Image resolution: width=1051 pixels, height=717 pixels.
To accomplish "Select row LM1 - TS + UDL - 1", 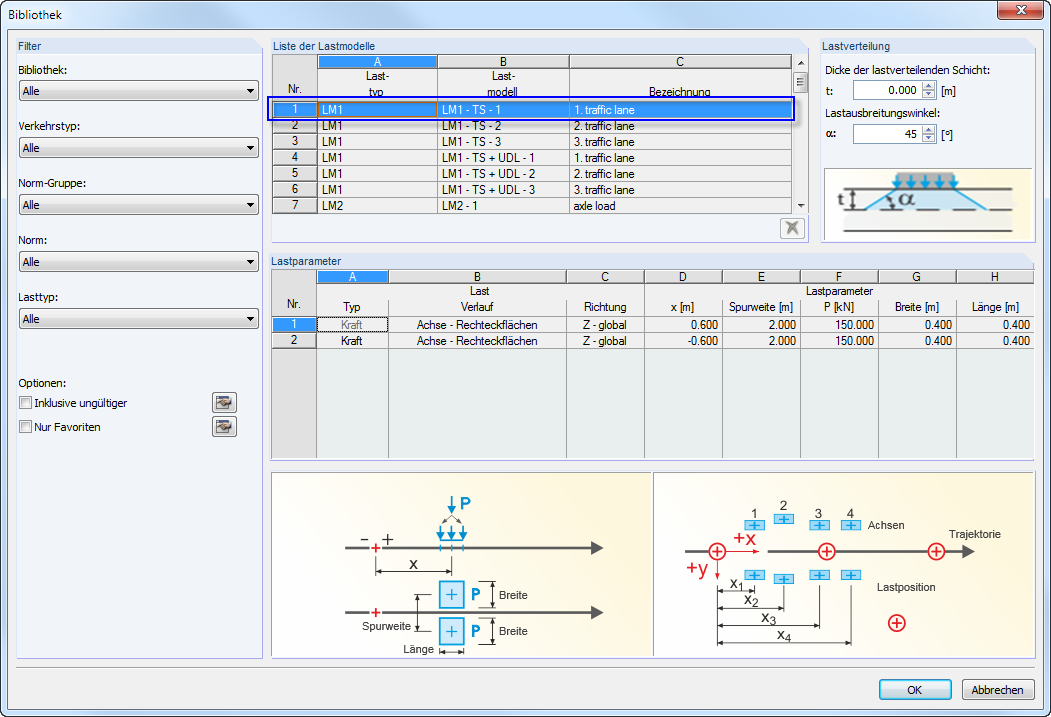I will click(532, 158).
